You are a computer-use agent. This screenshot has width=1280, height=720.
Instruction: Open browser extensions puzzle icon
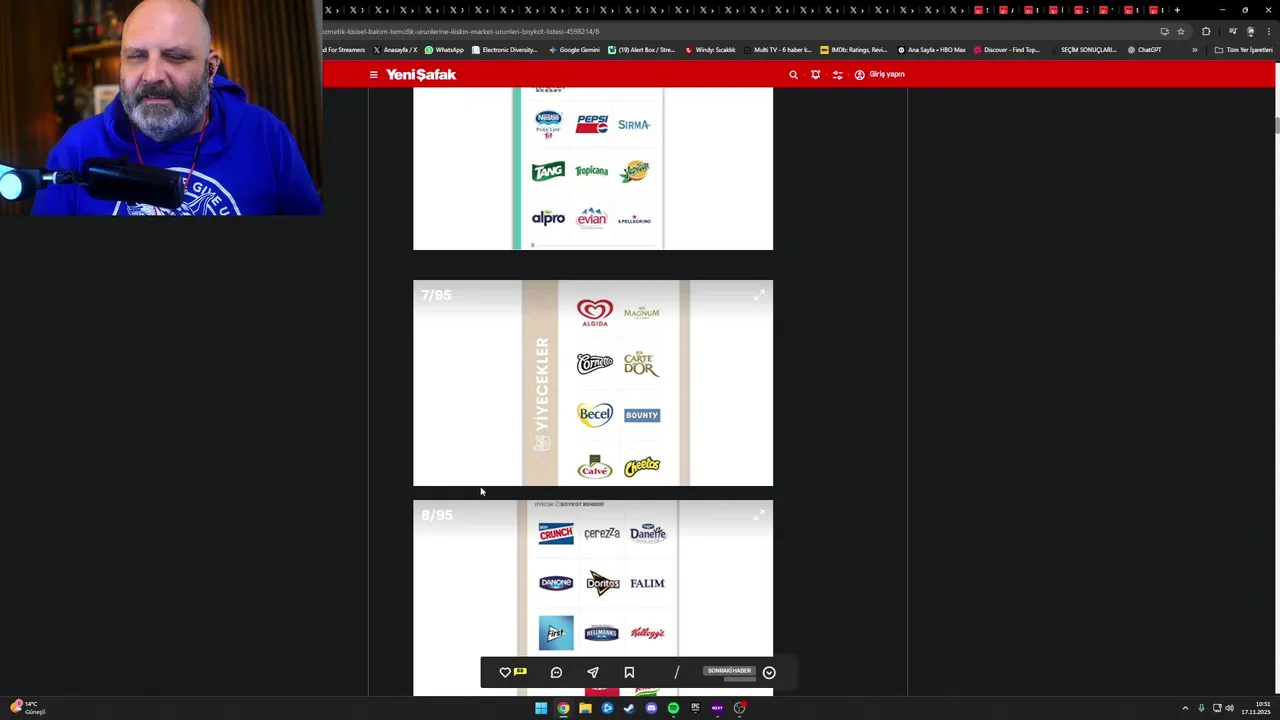[1206, 31]
